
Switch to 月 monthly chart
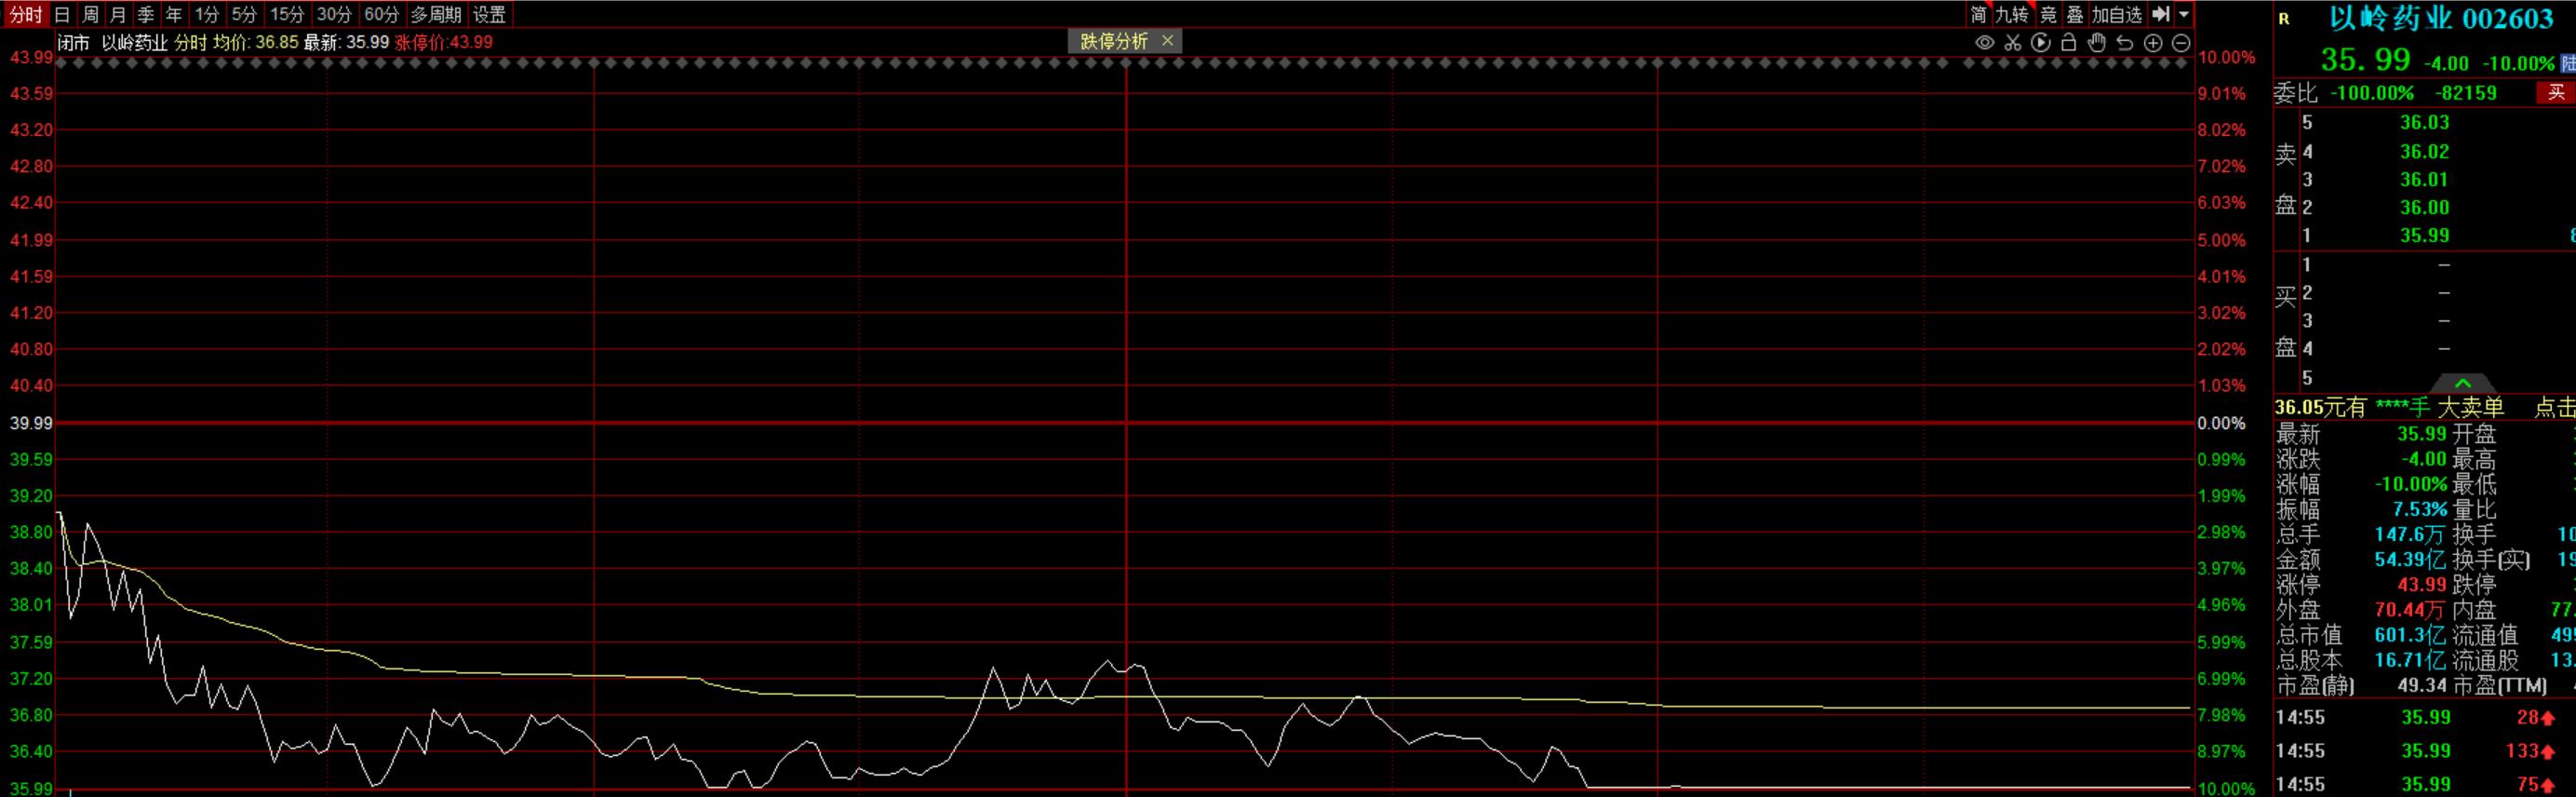tap(118, 14)
